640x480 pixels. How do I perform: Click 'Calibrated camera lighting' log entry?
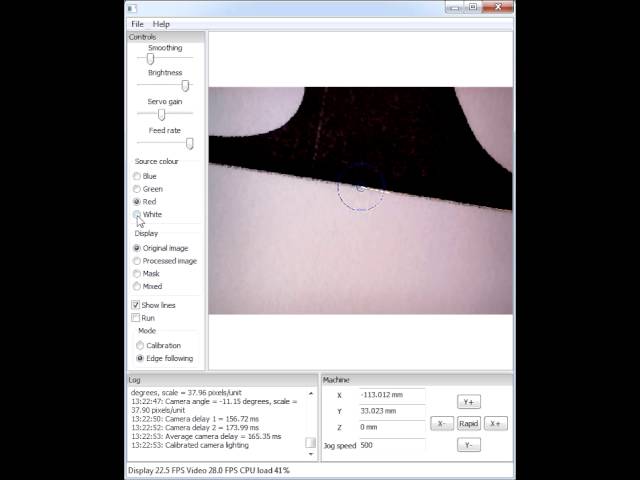(207, 445)
